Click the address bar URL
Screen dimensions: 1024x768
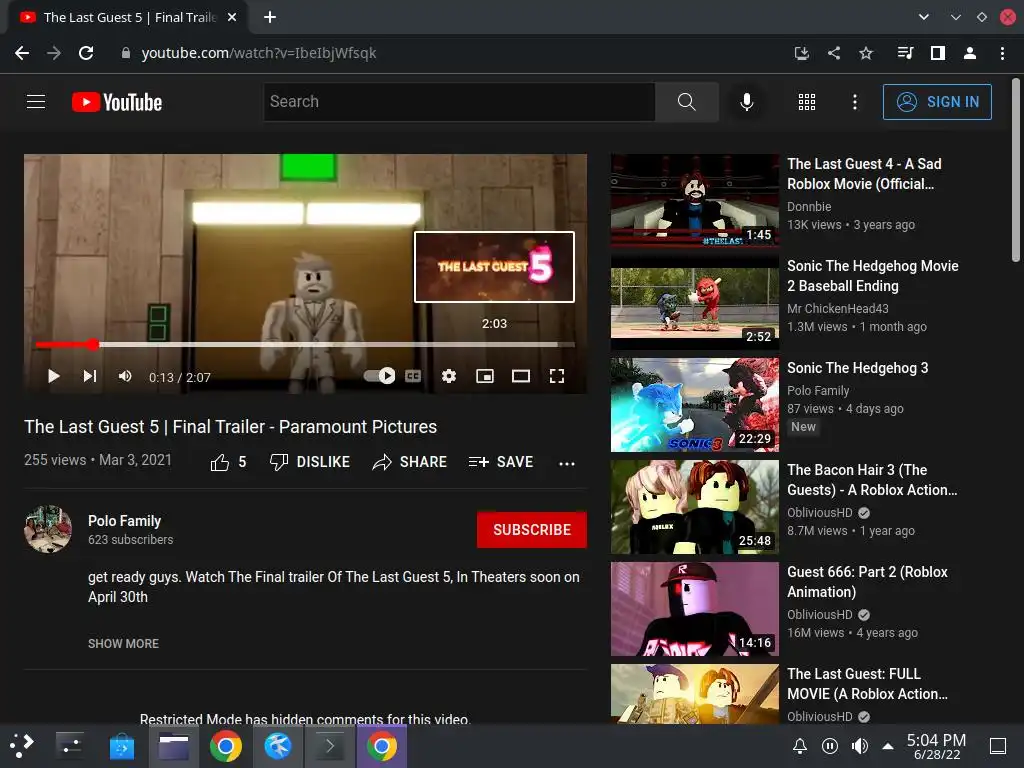coord(259,53)
